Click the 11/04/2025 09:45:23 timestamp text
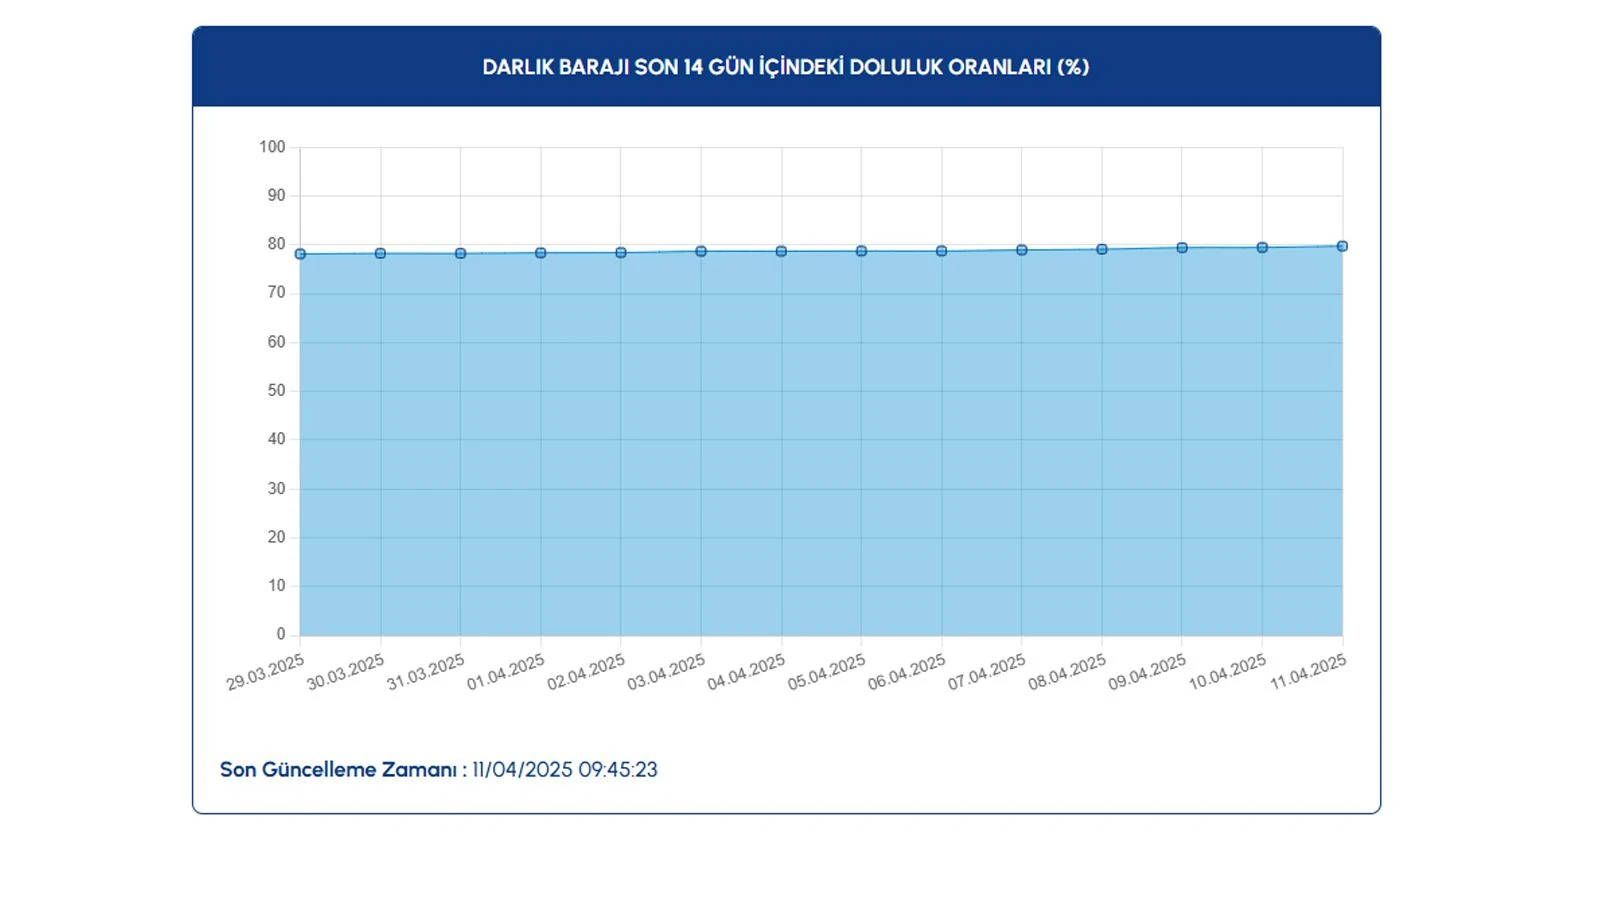 (x=565, y=770)
